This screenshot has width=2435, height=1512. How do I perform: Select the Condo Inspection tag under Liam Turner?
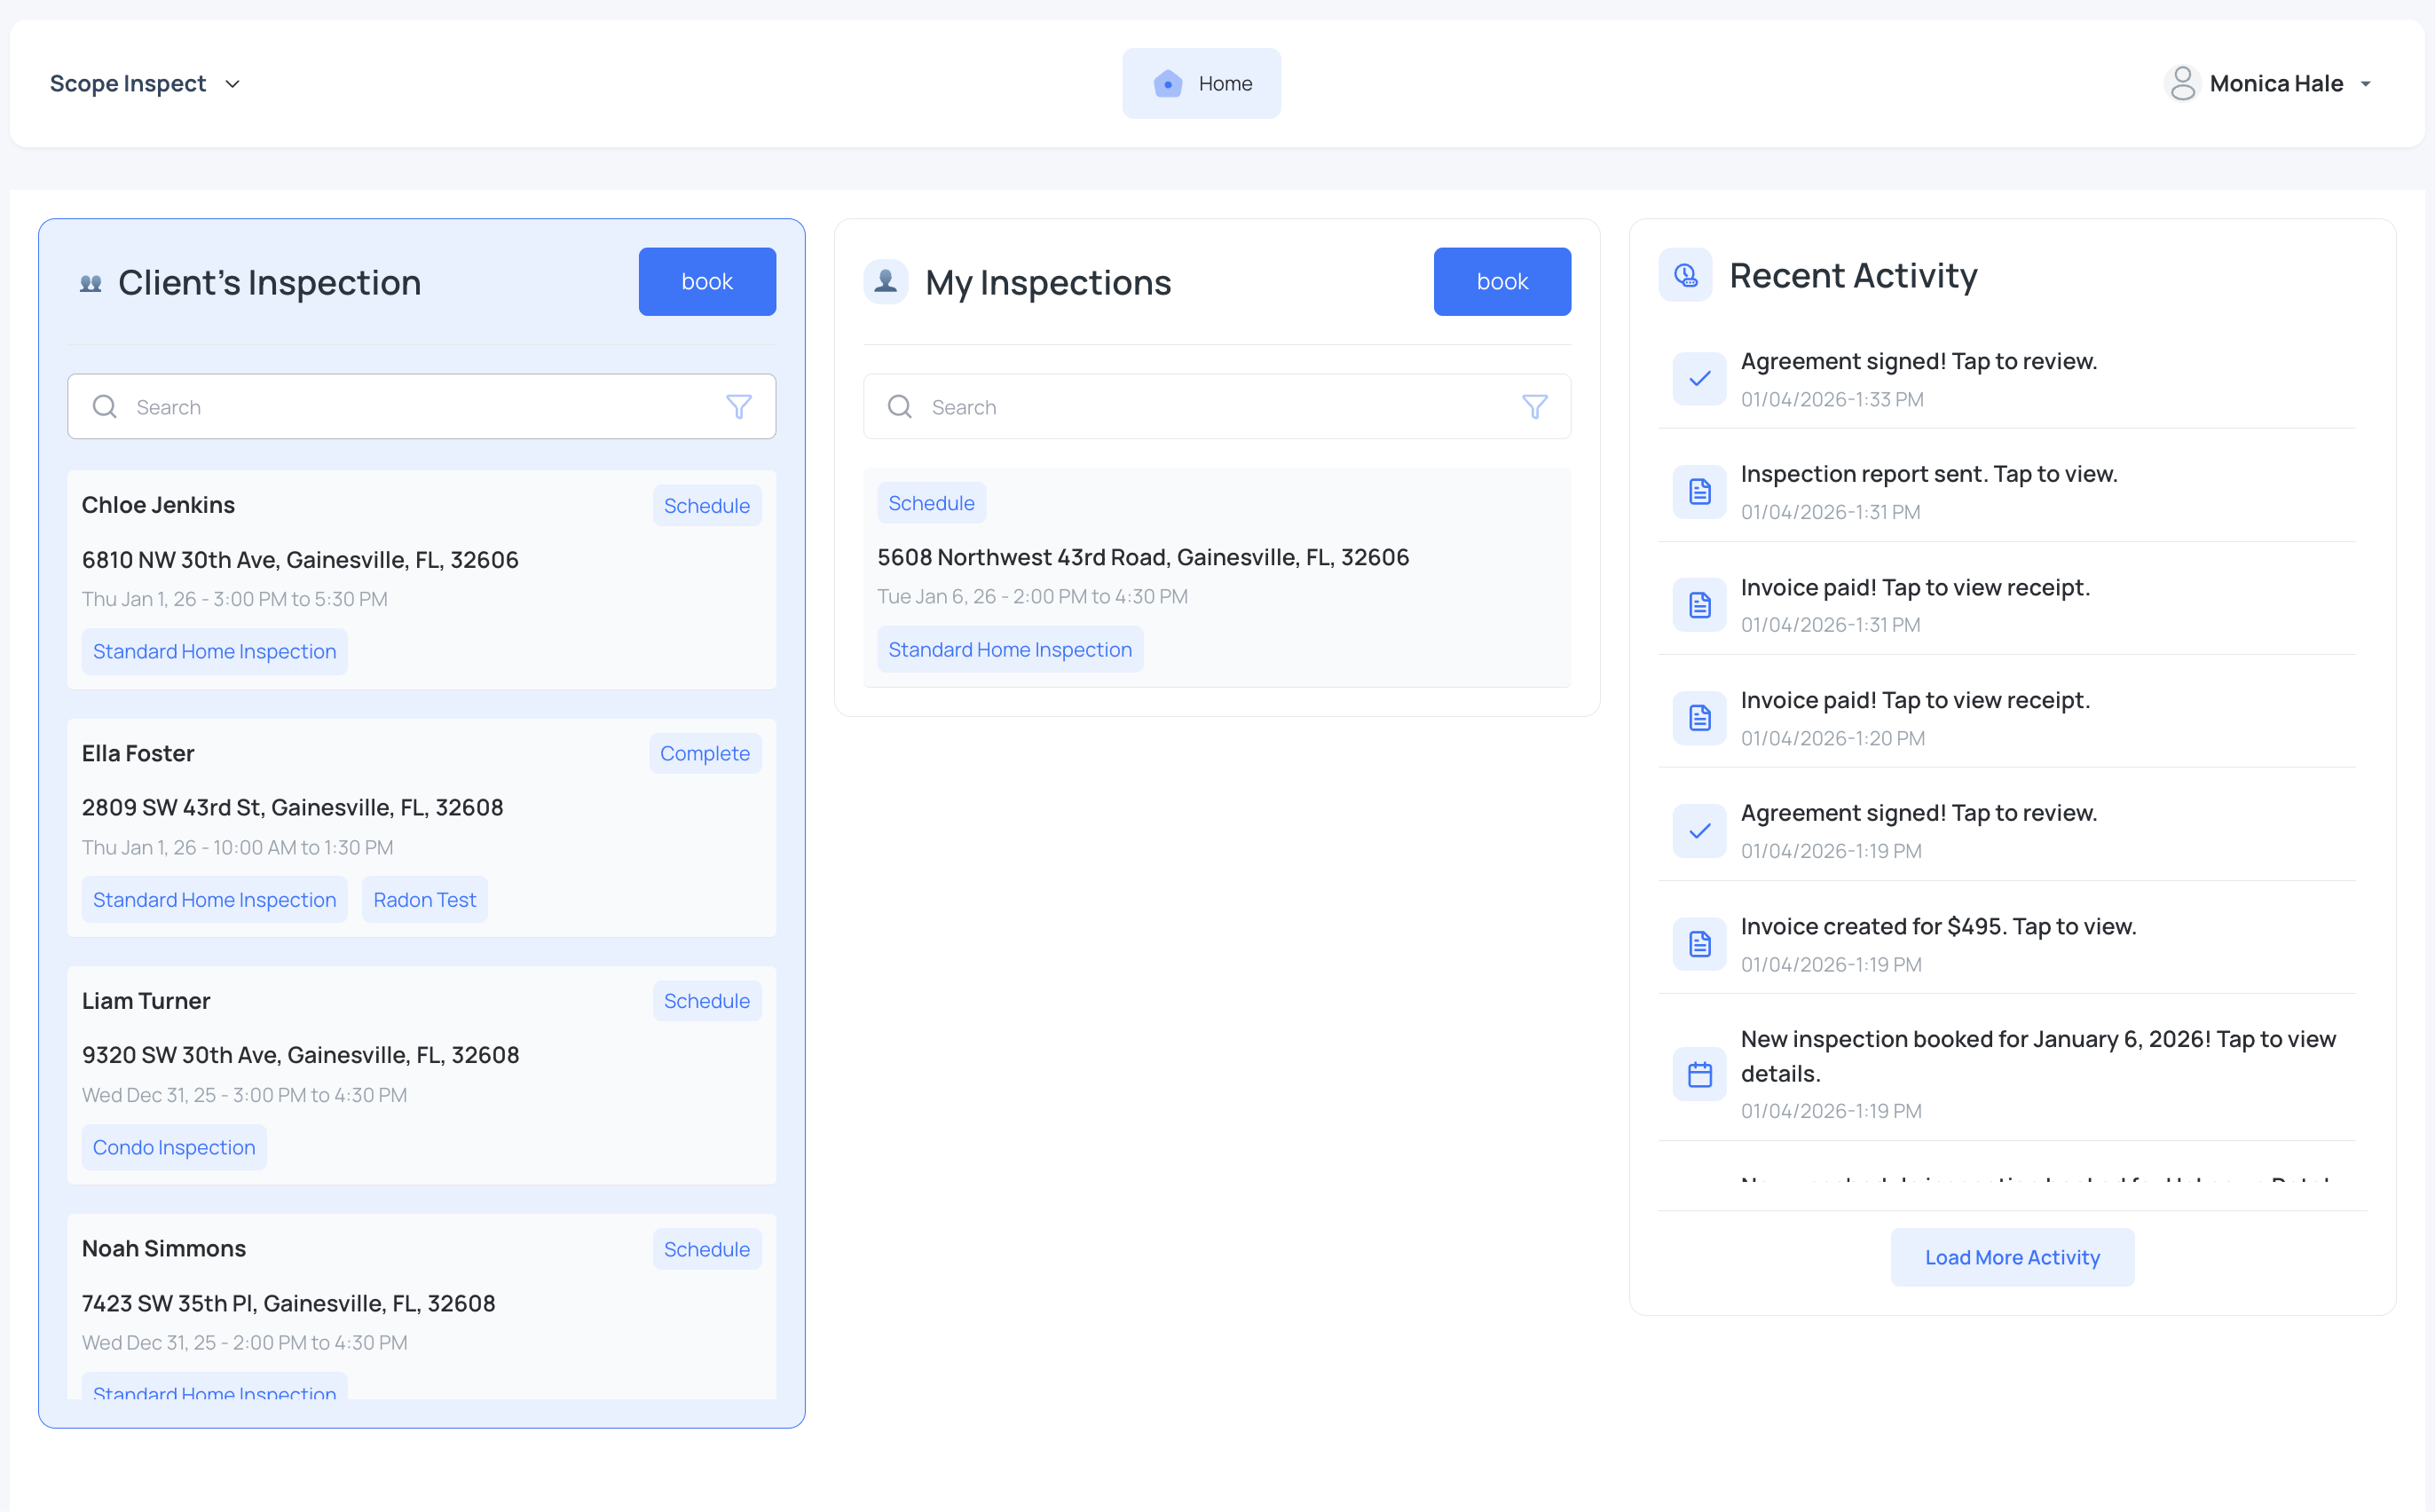(173, 1147)
